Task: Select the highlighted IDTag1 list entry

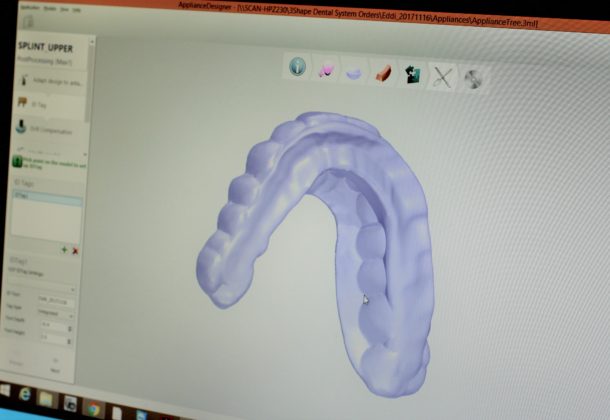Action: tap(47, 197)
